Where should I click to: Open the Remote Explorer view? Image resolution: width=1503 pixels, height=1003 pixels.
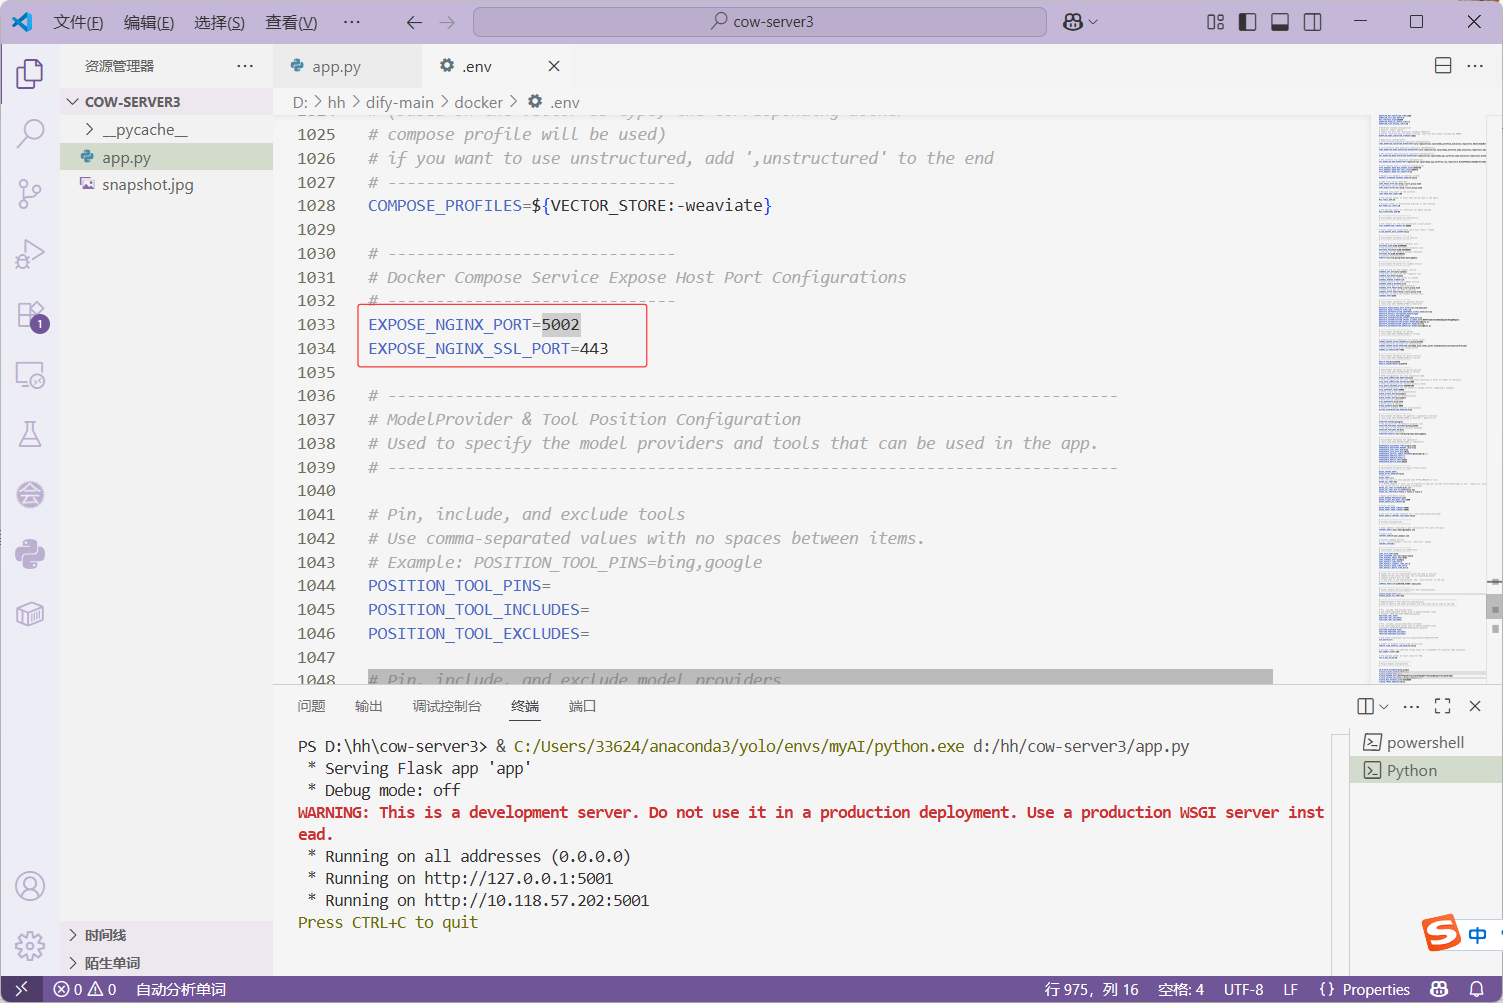[30, 375]
